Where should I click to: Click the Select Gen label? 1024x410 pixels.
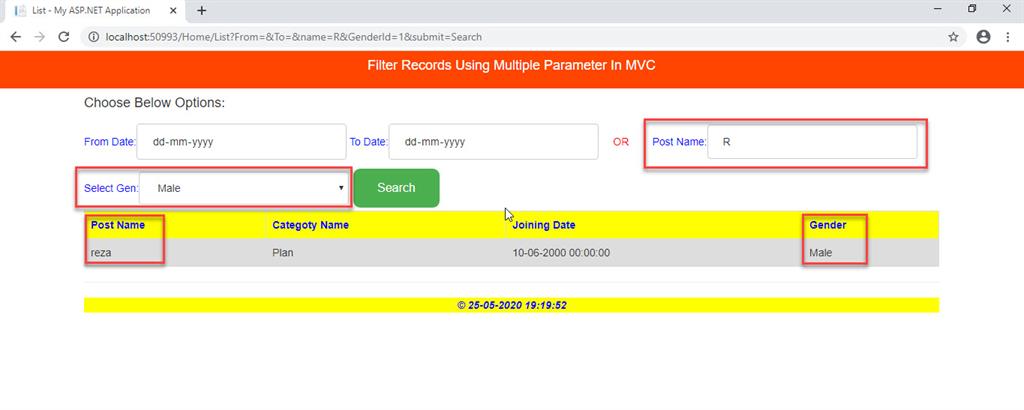pos(111,188)
